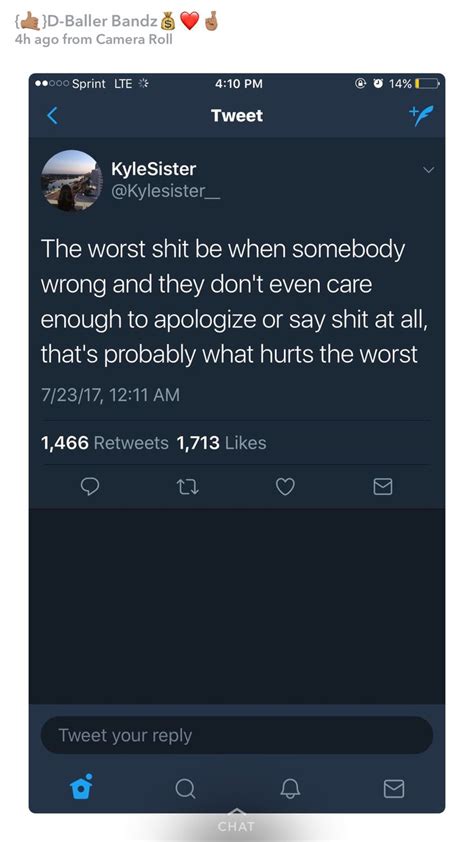Tap the back arrow in Tweet header
474x842 pixels.
coord(52,115)
